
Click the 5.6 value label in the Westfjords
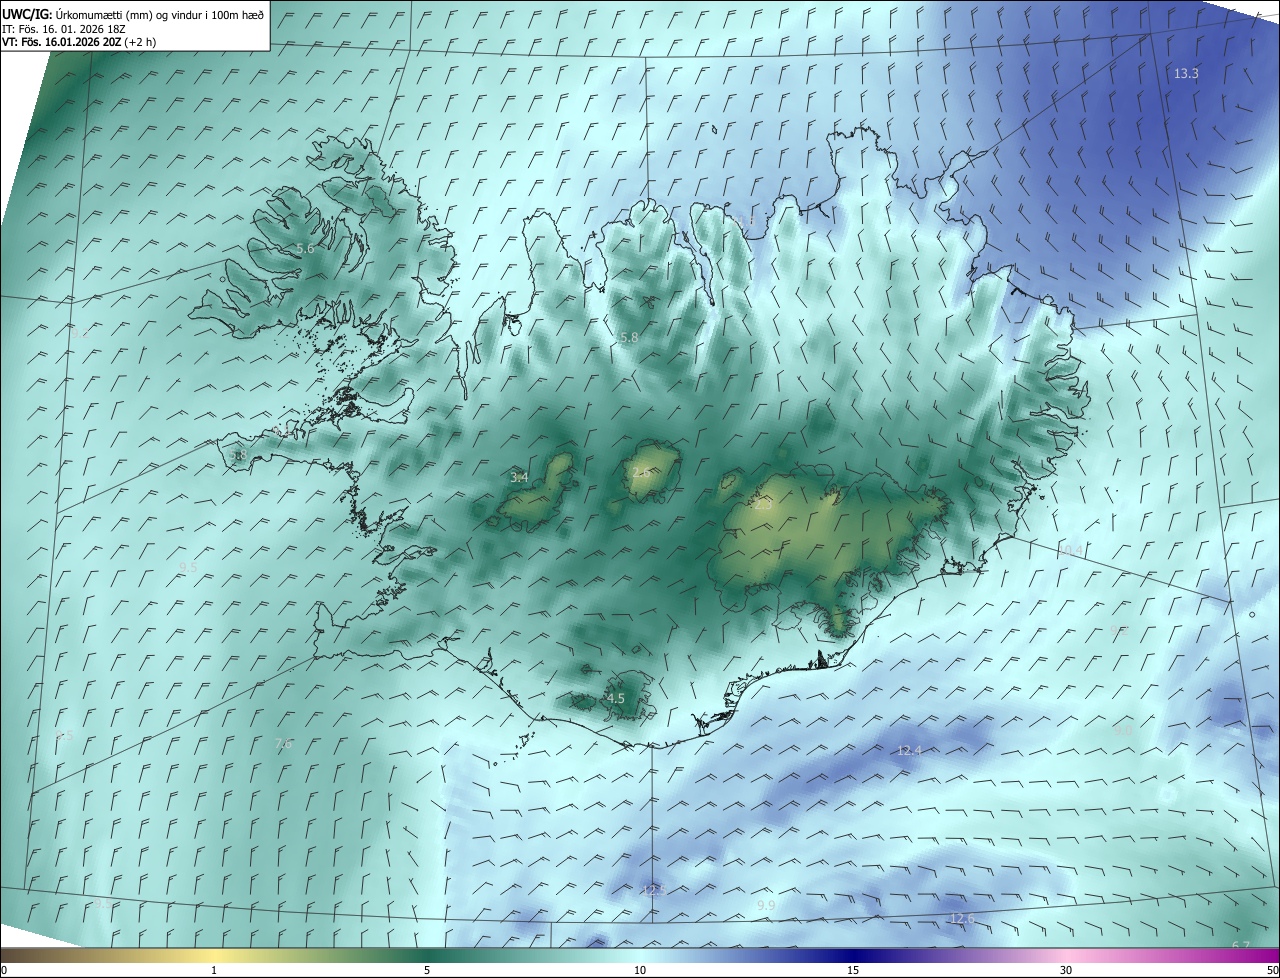pyautogui.click(x=305, y=248)
